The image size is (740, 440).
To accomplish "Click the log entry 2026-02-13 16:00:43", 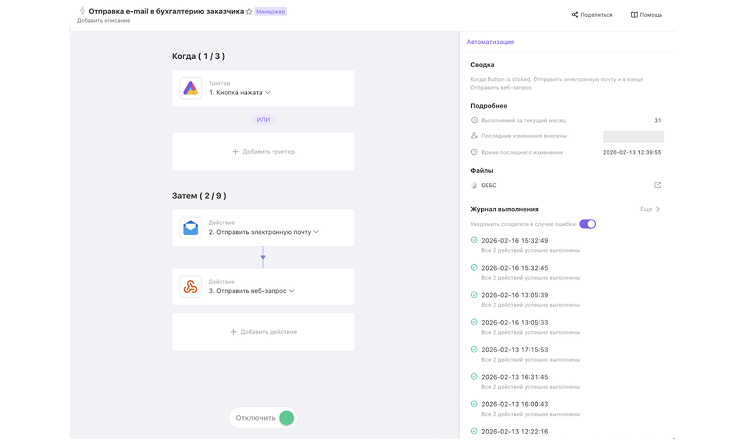I will click(x=514, y=404).
